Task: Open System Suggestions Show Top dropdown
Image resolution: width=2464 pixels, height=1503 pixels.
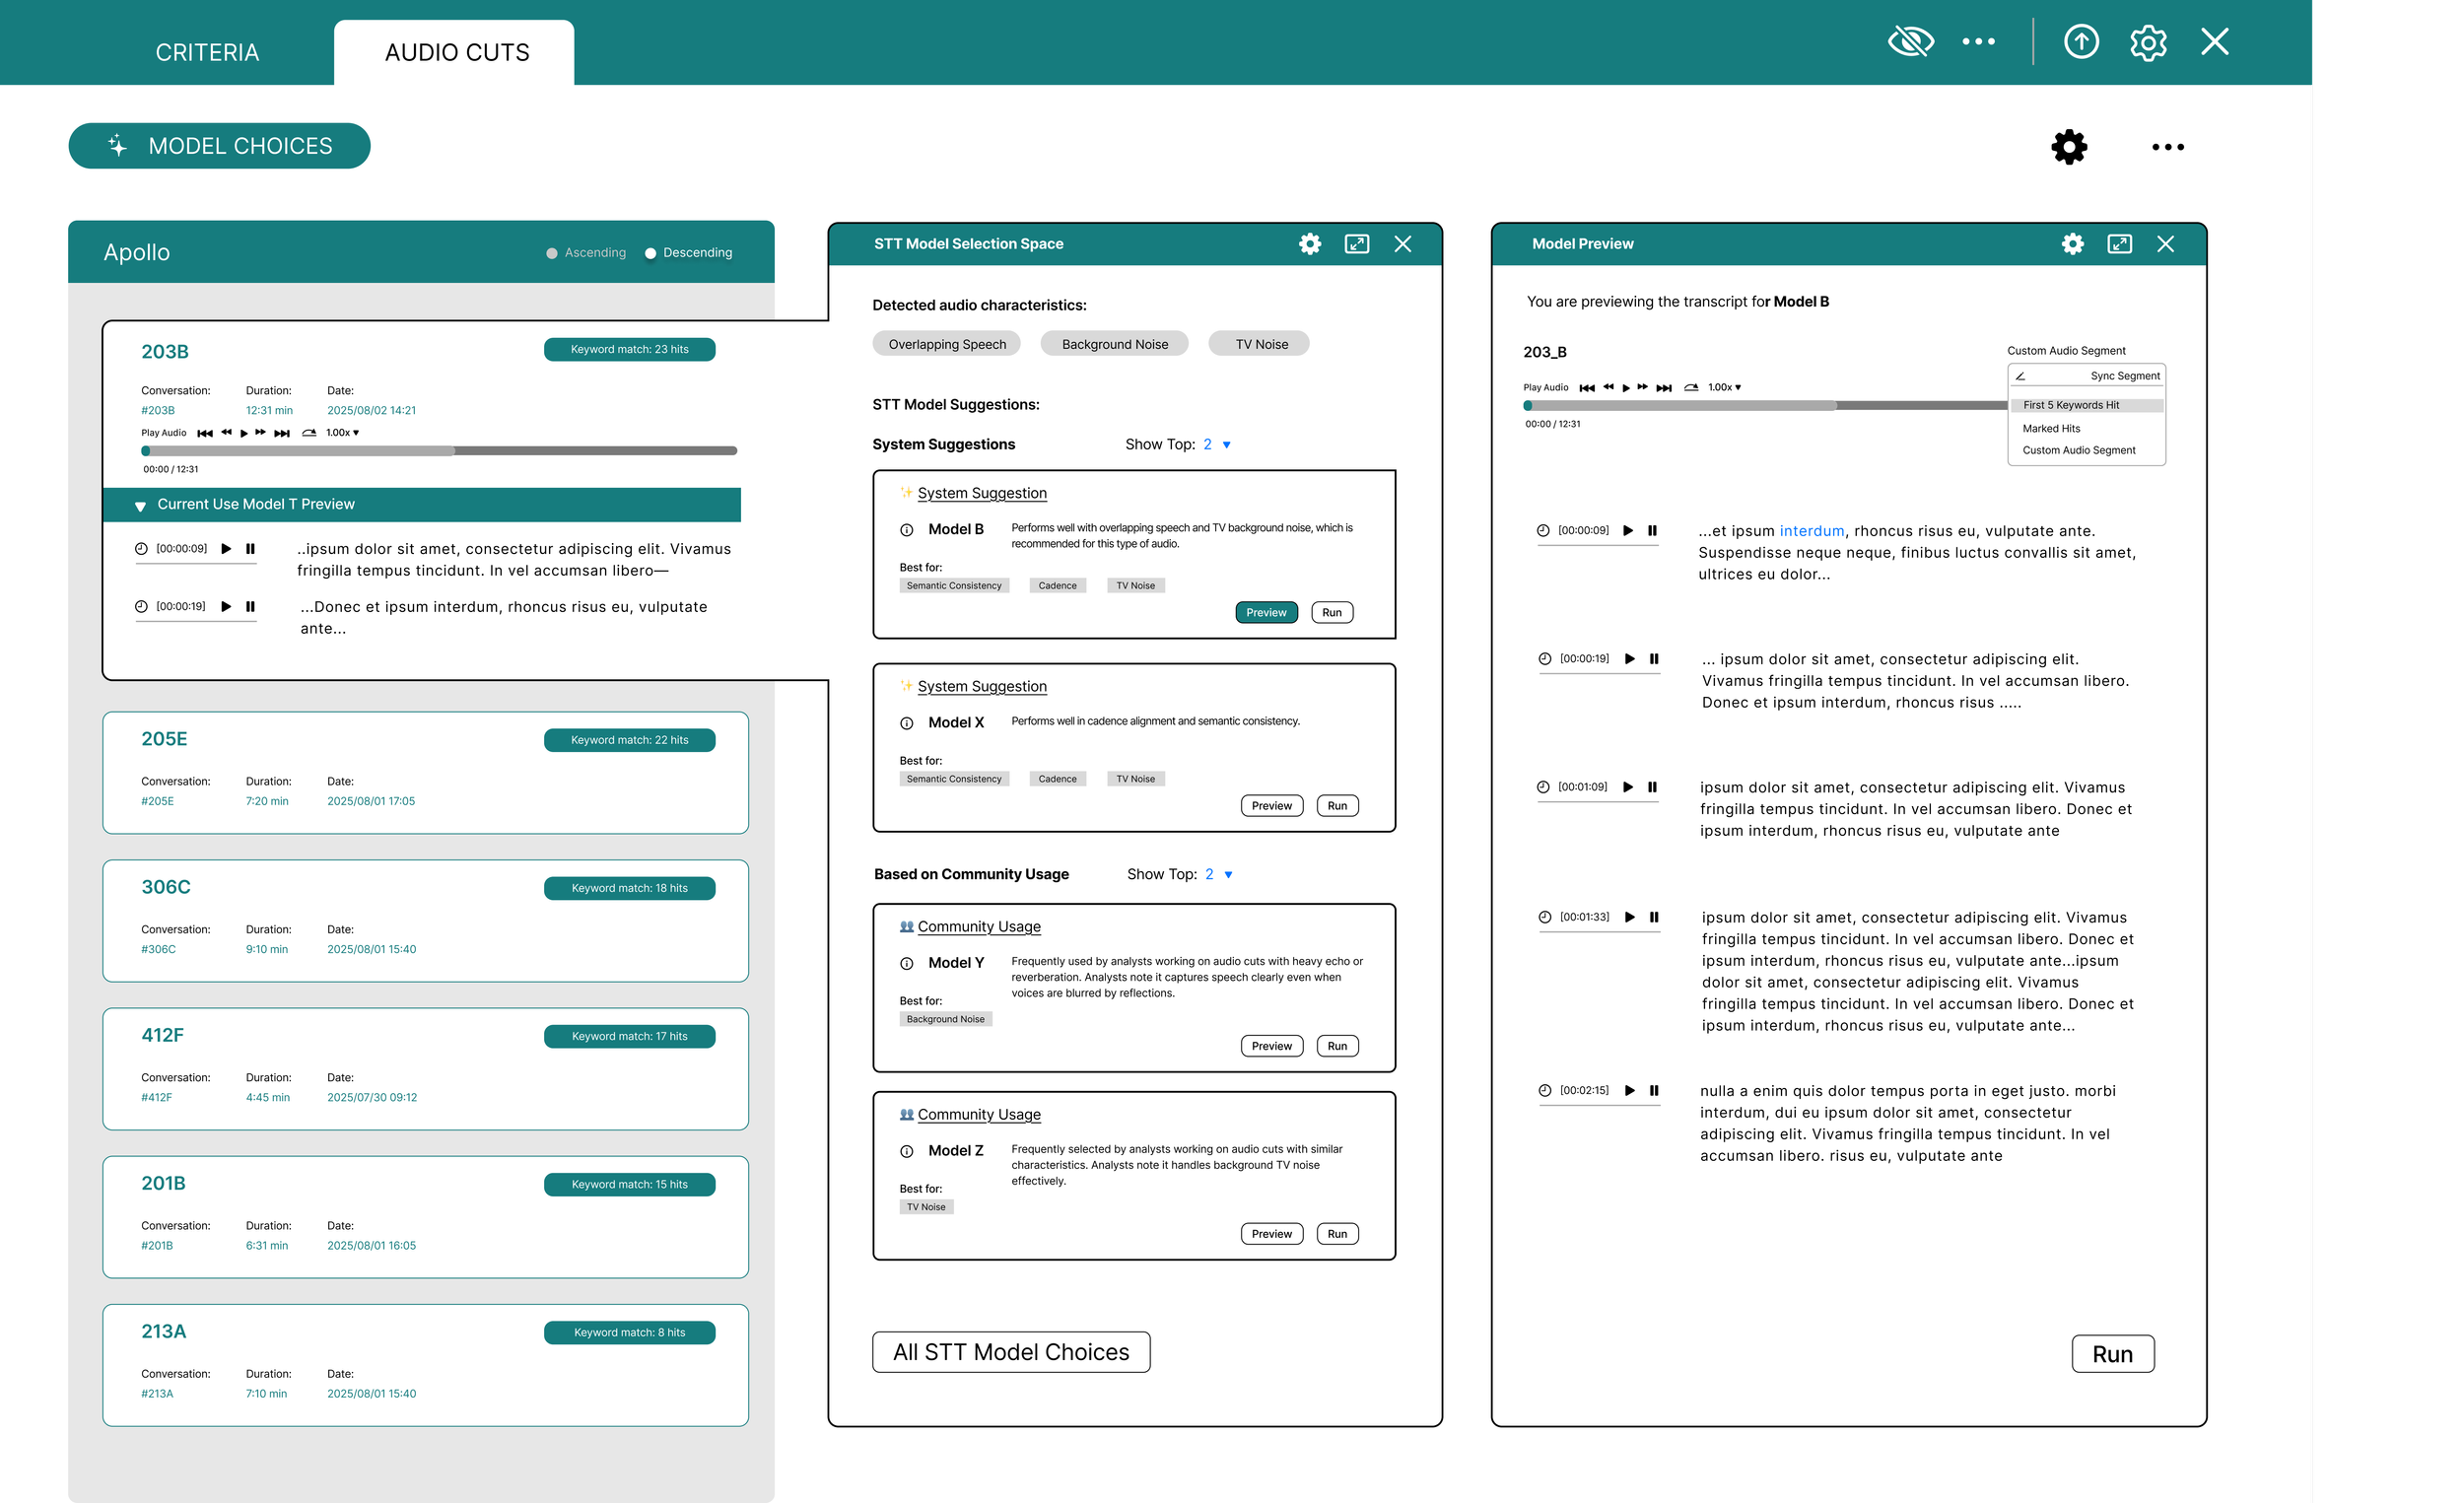Action: [x=1226, y=445]
